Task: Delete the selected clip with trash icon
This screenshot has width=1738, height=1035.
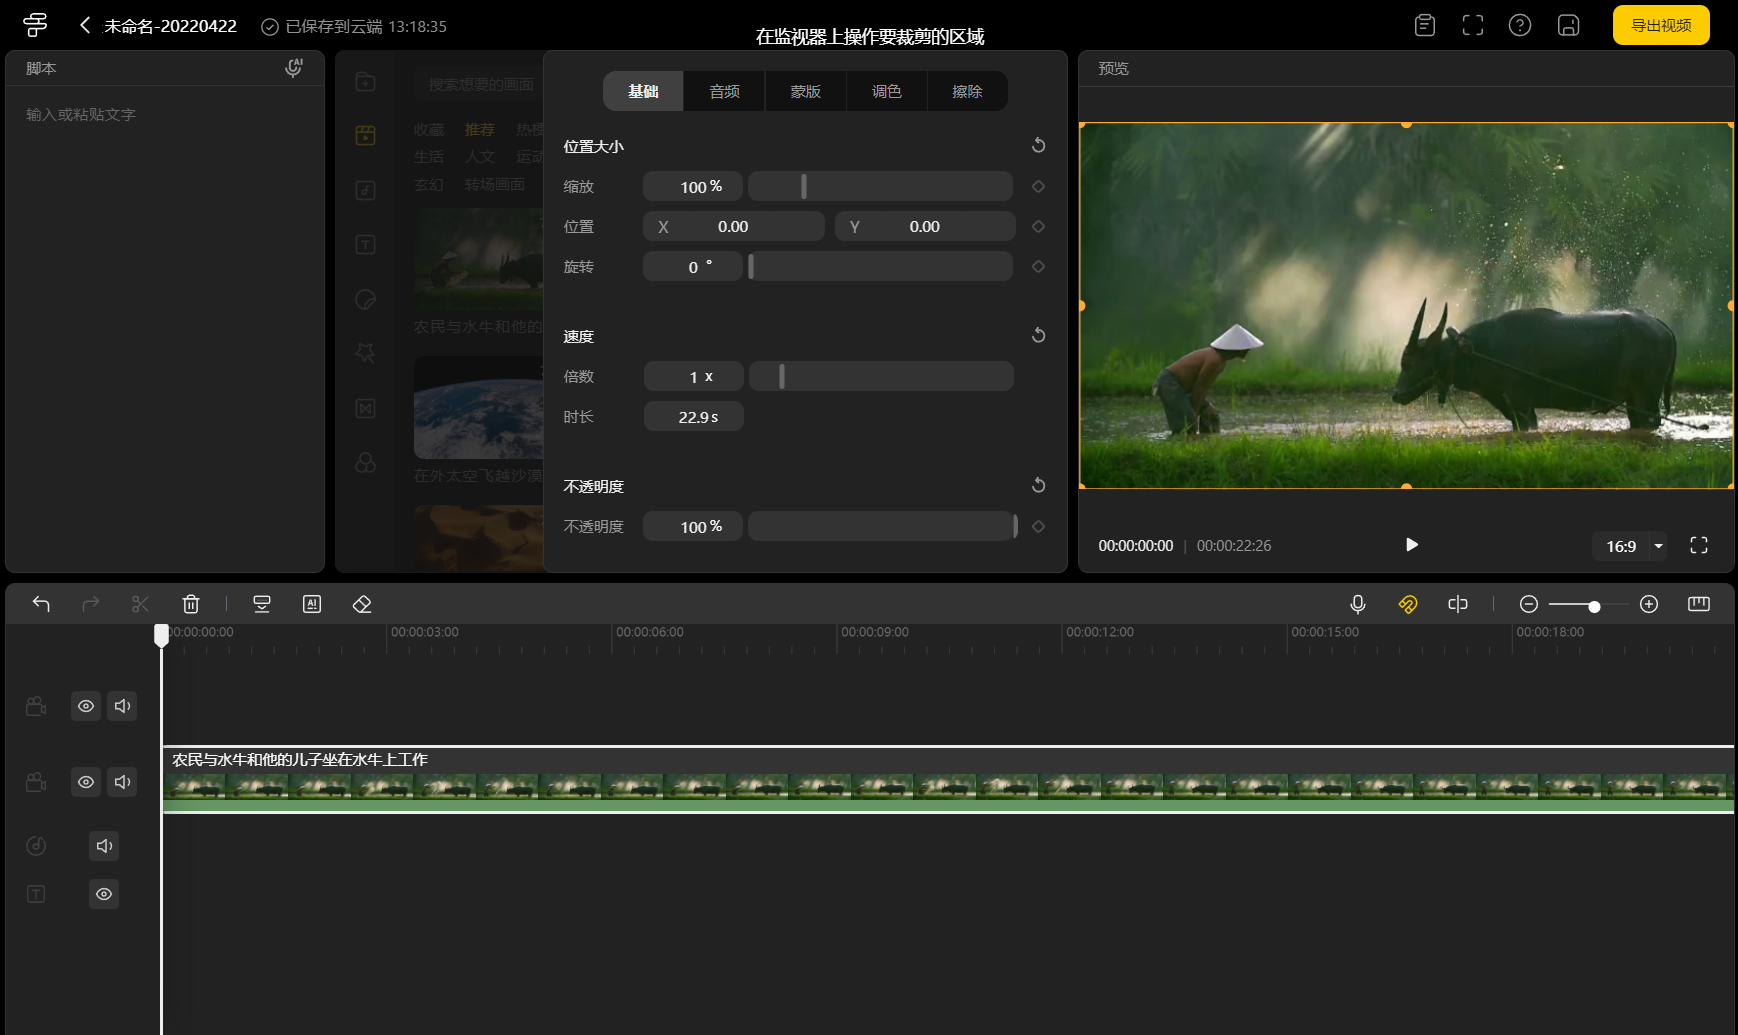Action: (x=191, y=604)
